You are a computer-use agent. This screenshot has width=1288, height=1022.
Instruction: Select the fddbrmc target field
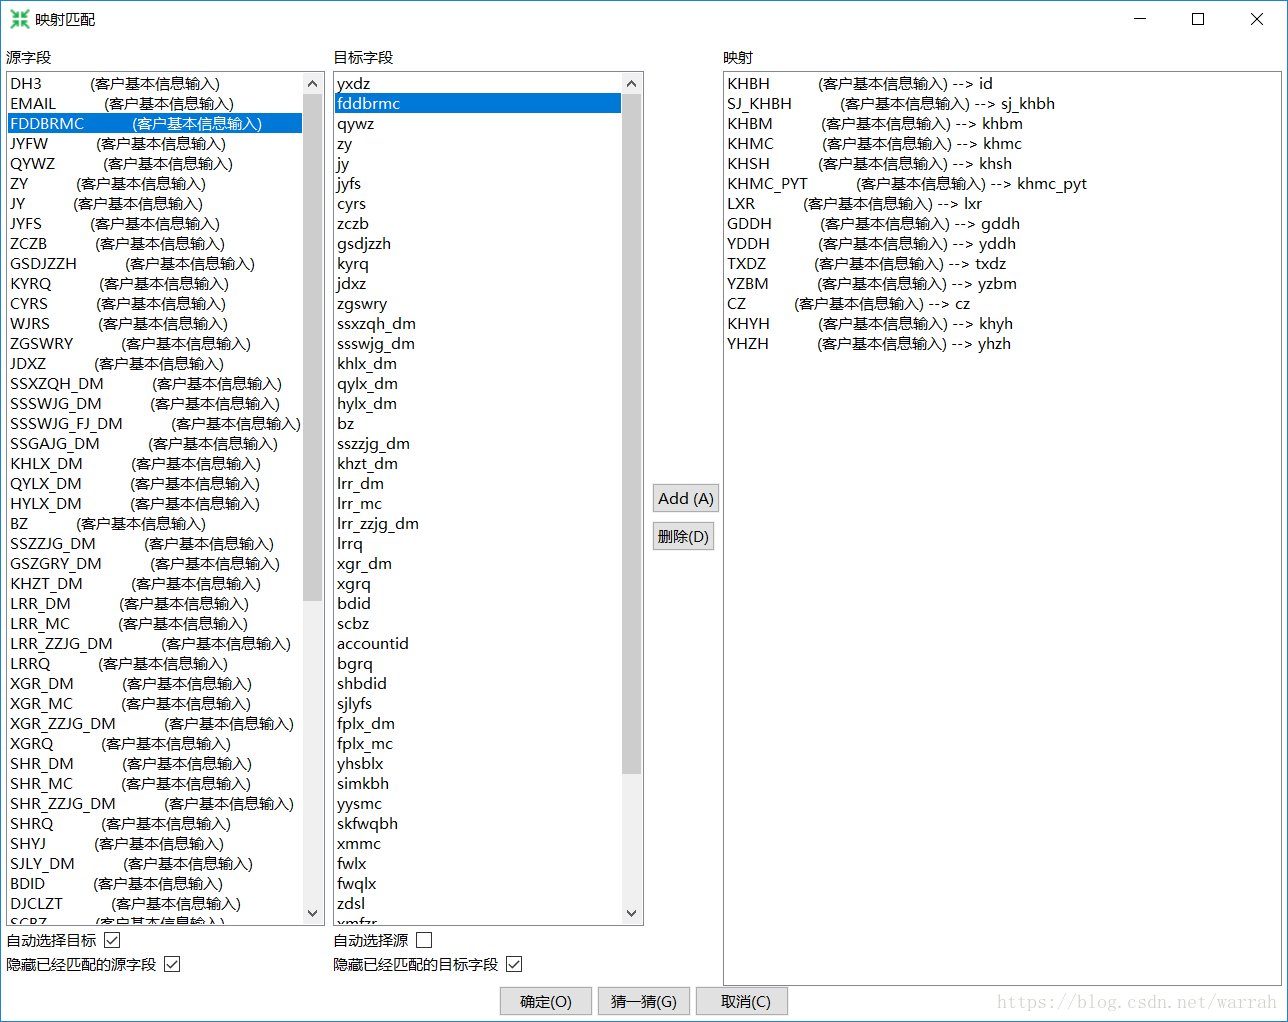(477, 104)
